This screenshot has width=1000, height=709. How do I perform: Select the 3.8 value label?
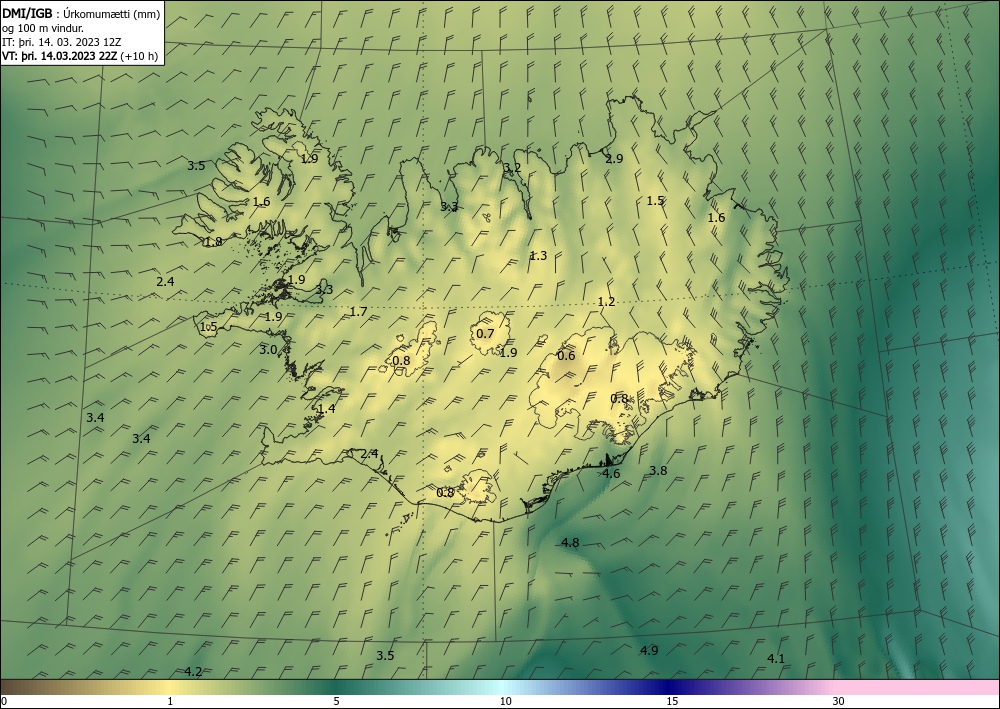[658, 471]
